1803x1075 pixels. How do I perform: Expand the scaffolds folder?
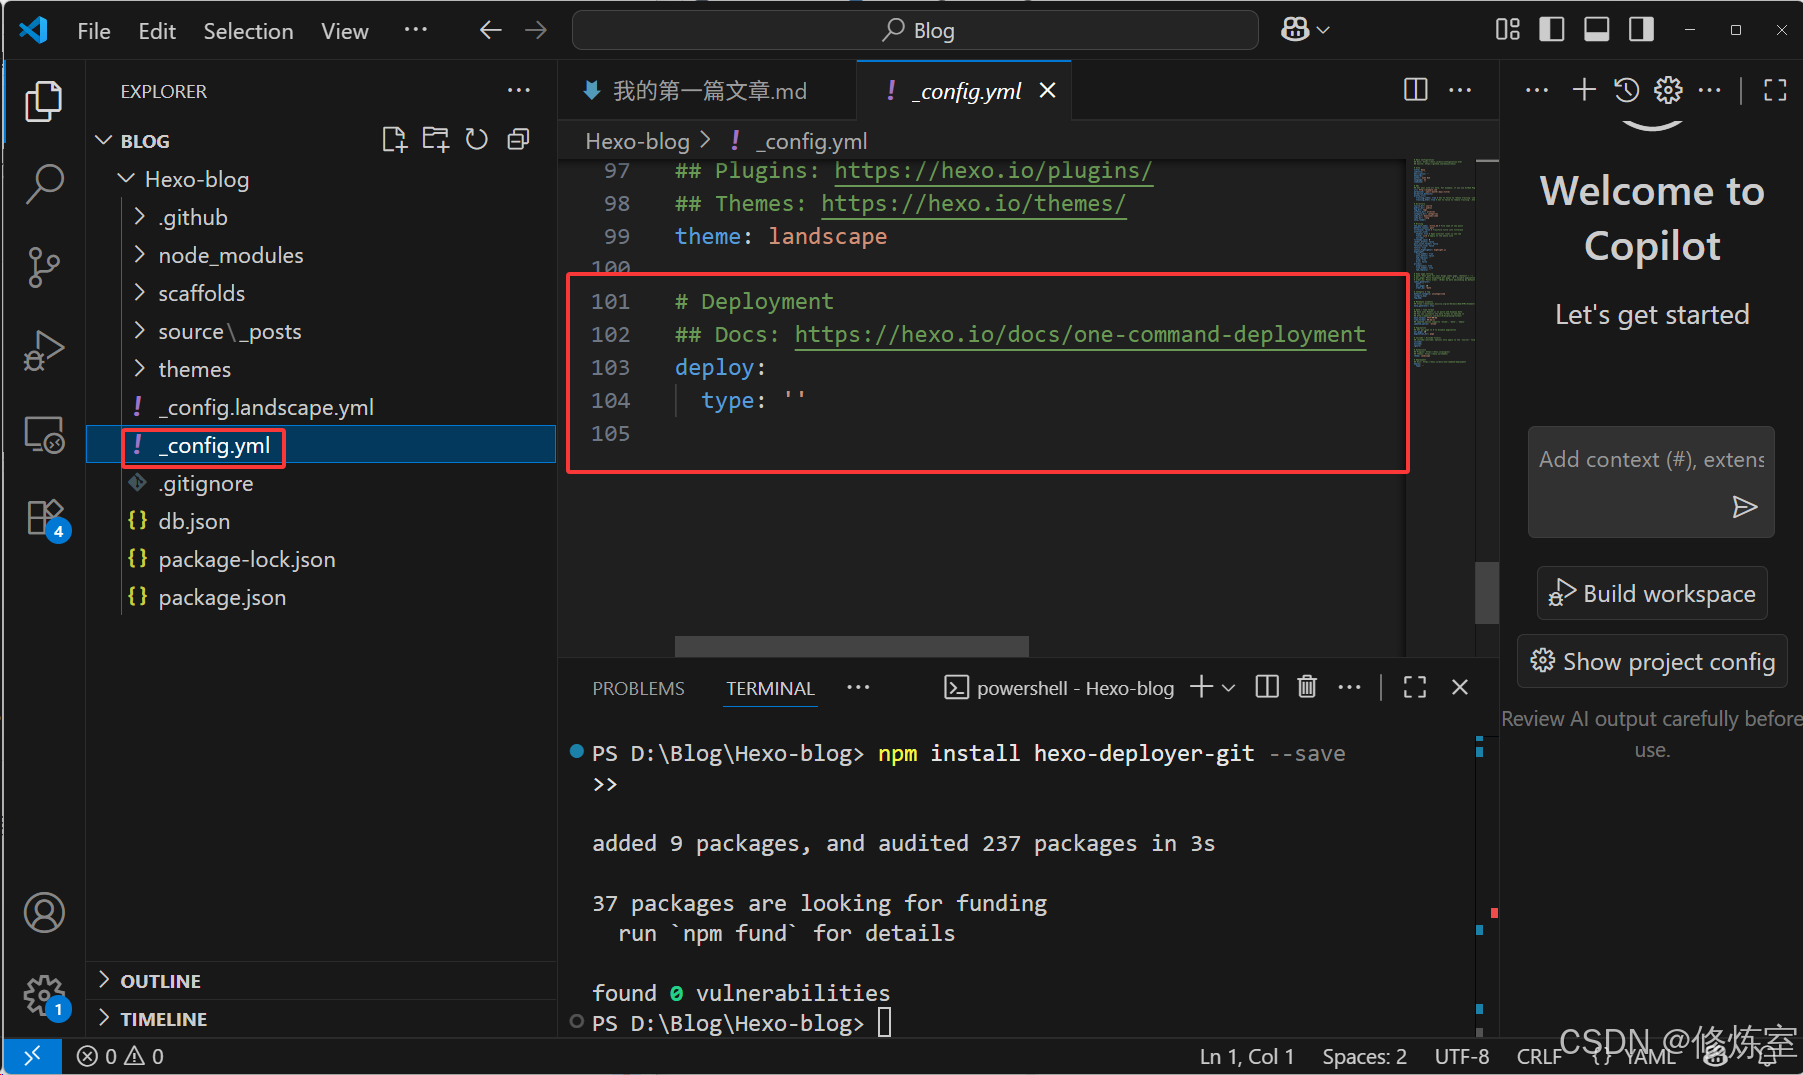[x=140, y=293]
